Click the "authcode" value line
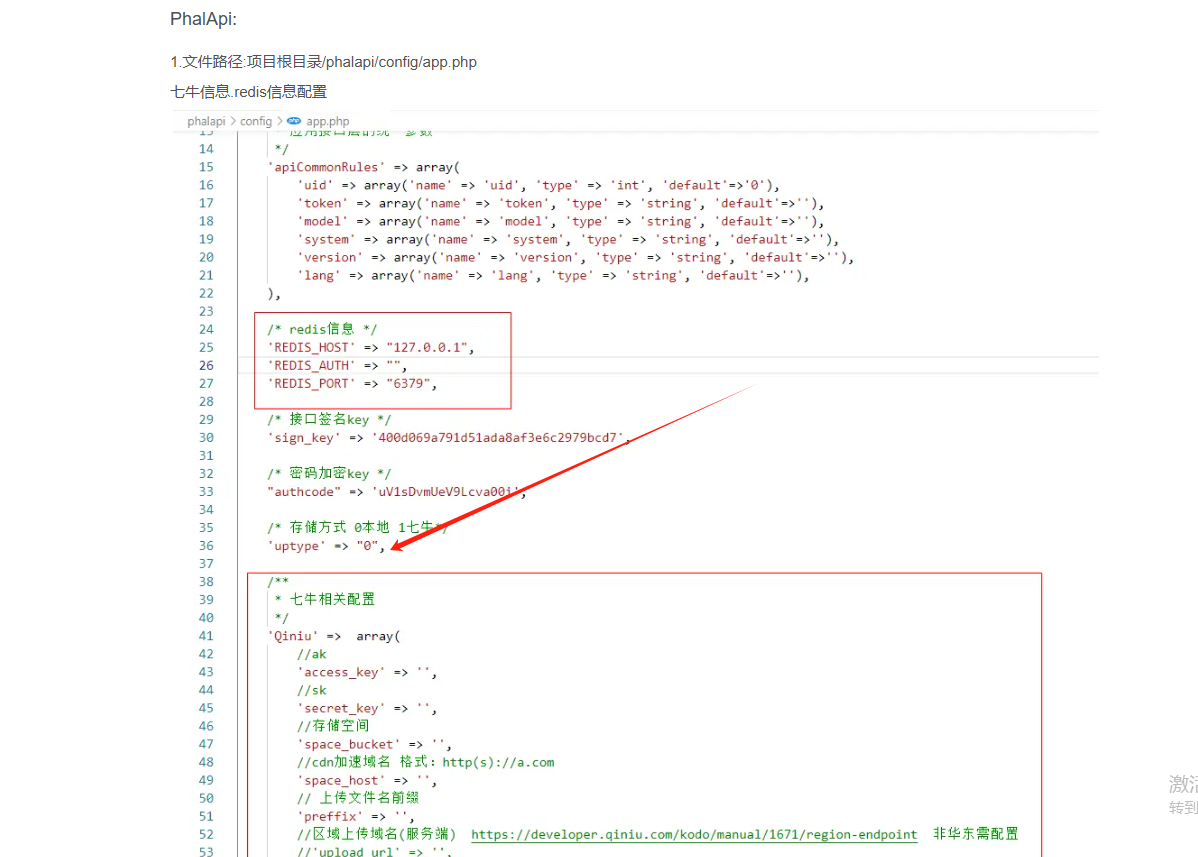The width and height of the screenshot is (1198, 857). coord(397,492)
